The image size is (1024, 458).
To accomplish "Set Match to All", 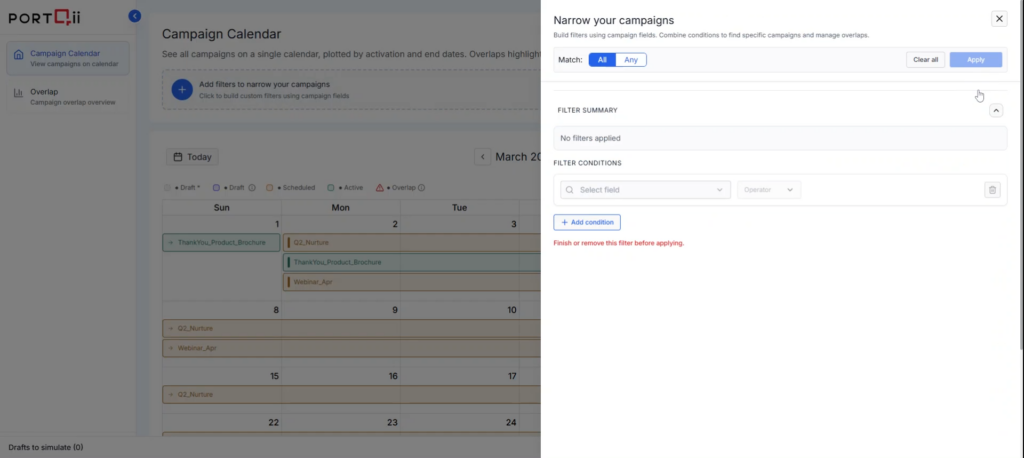I will [x=602, y=60].
